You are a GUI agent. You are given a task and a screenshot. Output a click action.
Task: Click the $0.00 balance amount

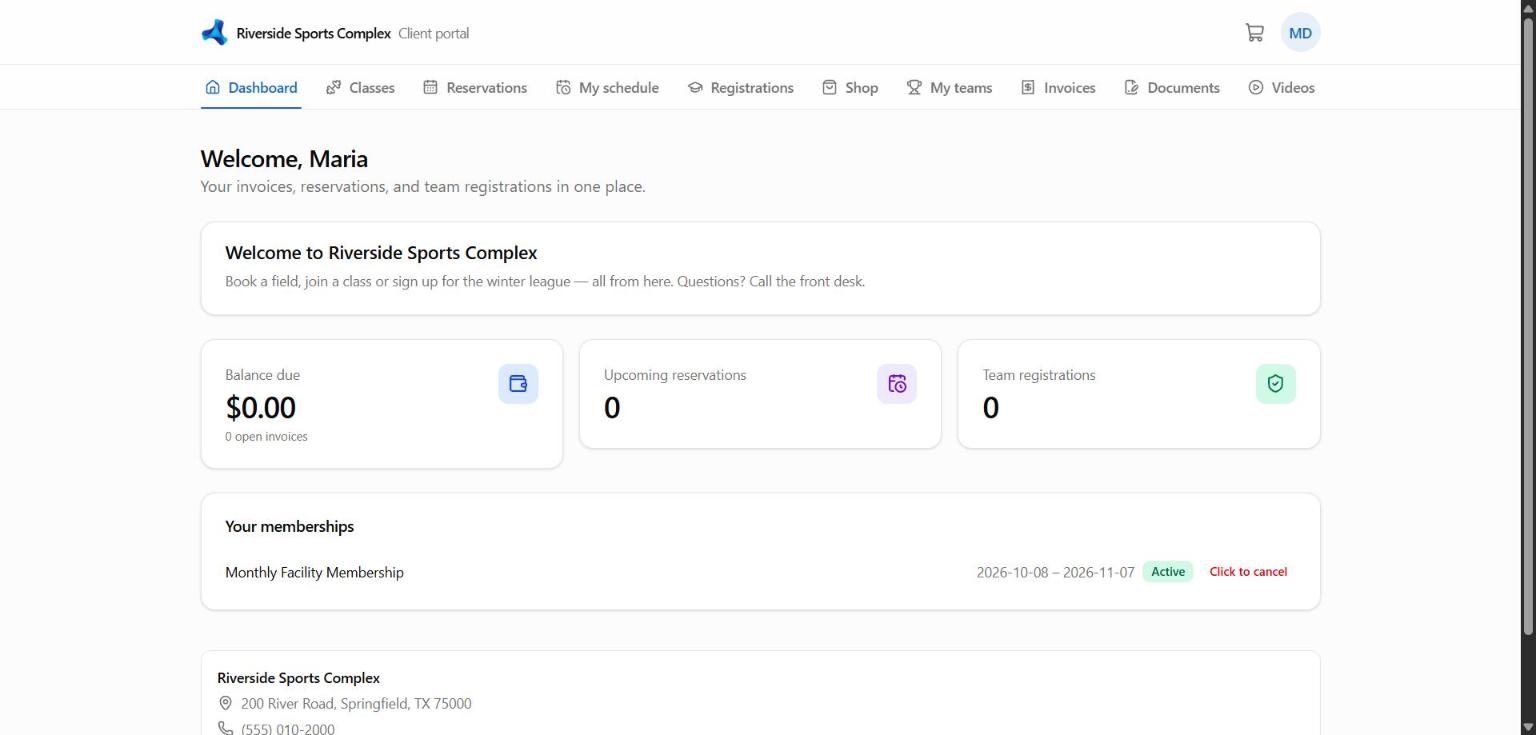[260, 408]
